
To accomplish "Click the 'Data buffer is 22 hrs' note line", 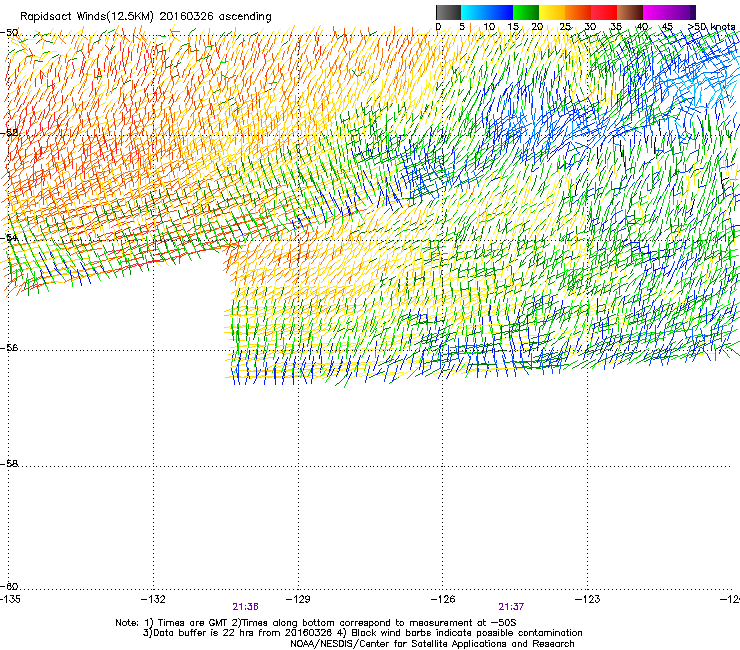I will [362, 633].
